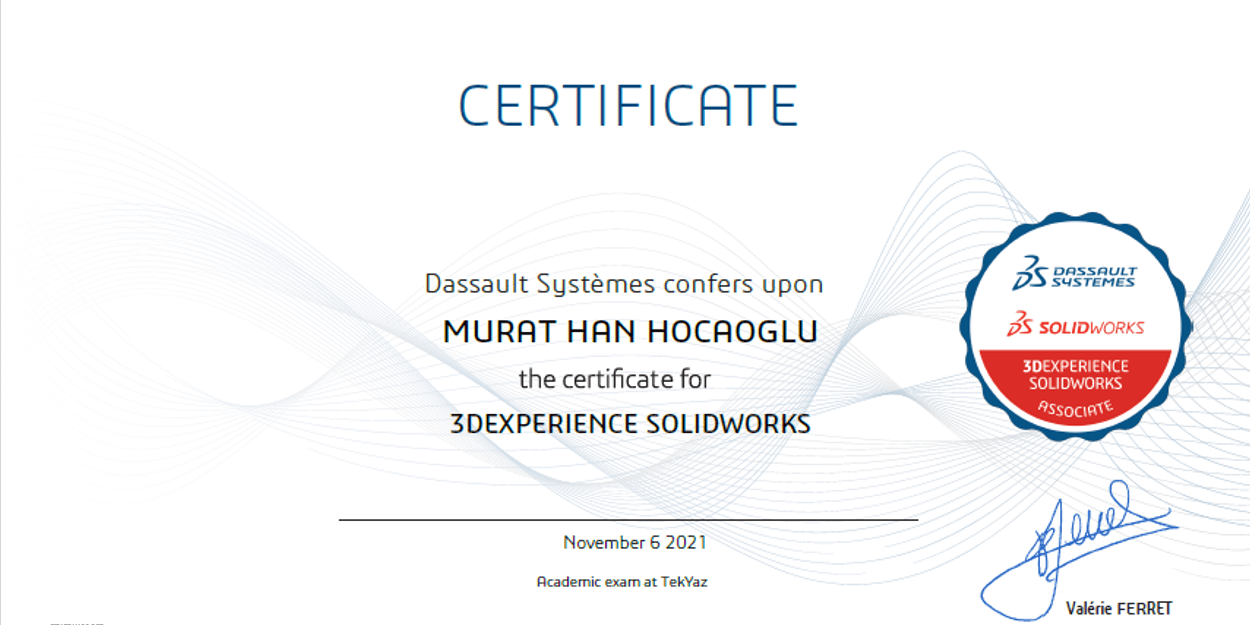Click the November 6 2021 date text
1250x625 pixels.
click(x=633, y=544)
